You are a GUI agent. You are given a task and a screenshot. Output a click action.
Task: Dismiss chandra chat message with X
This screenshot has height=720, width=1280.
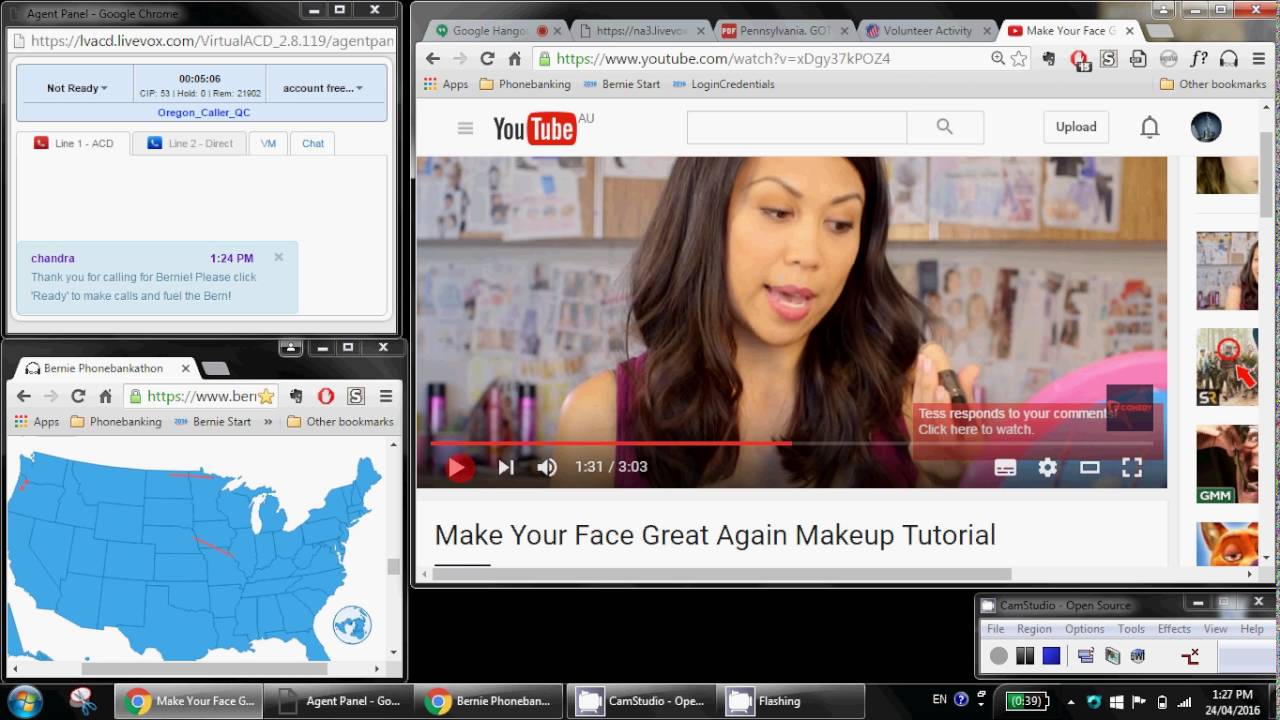279,257
